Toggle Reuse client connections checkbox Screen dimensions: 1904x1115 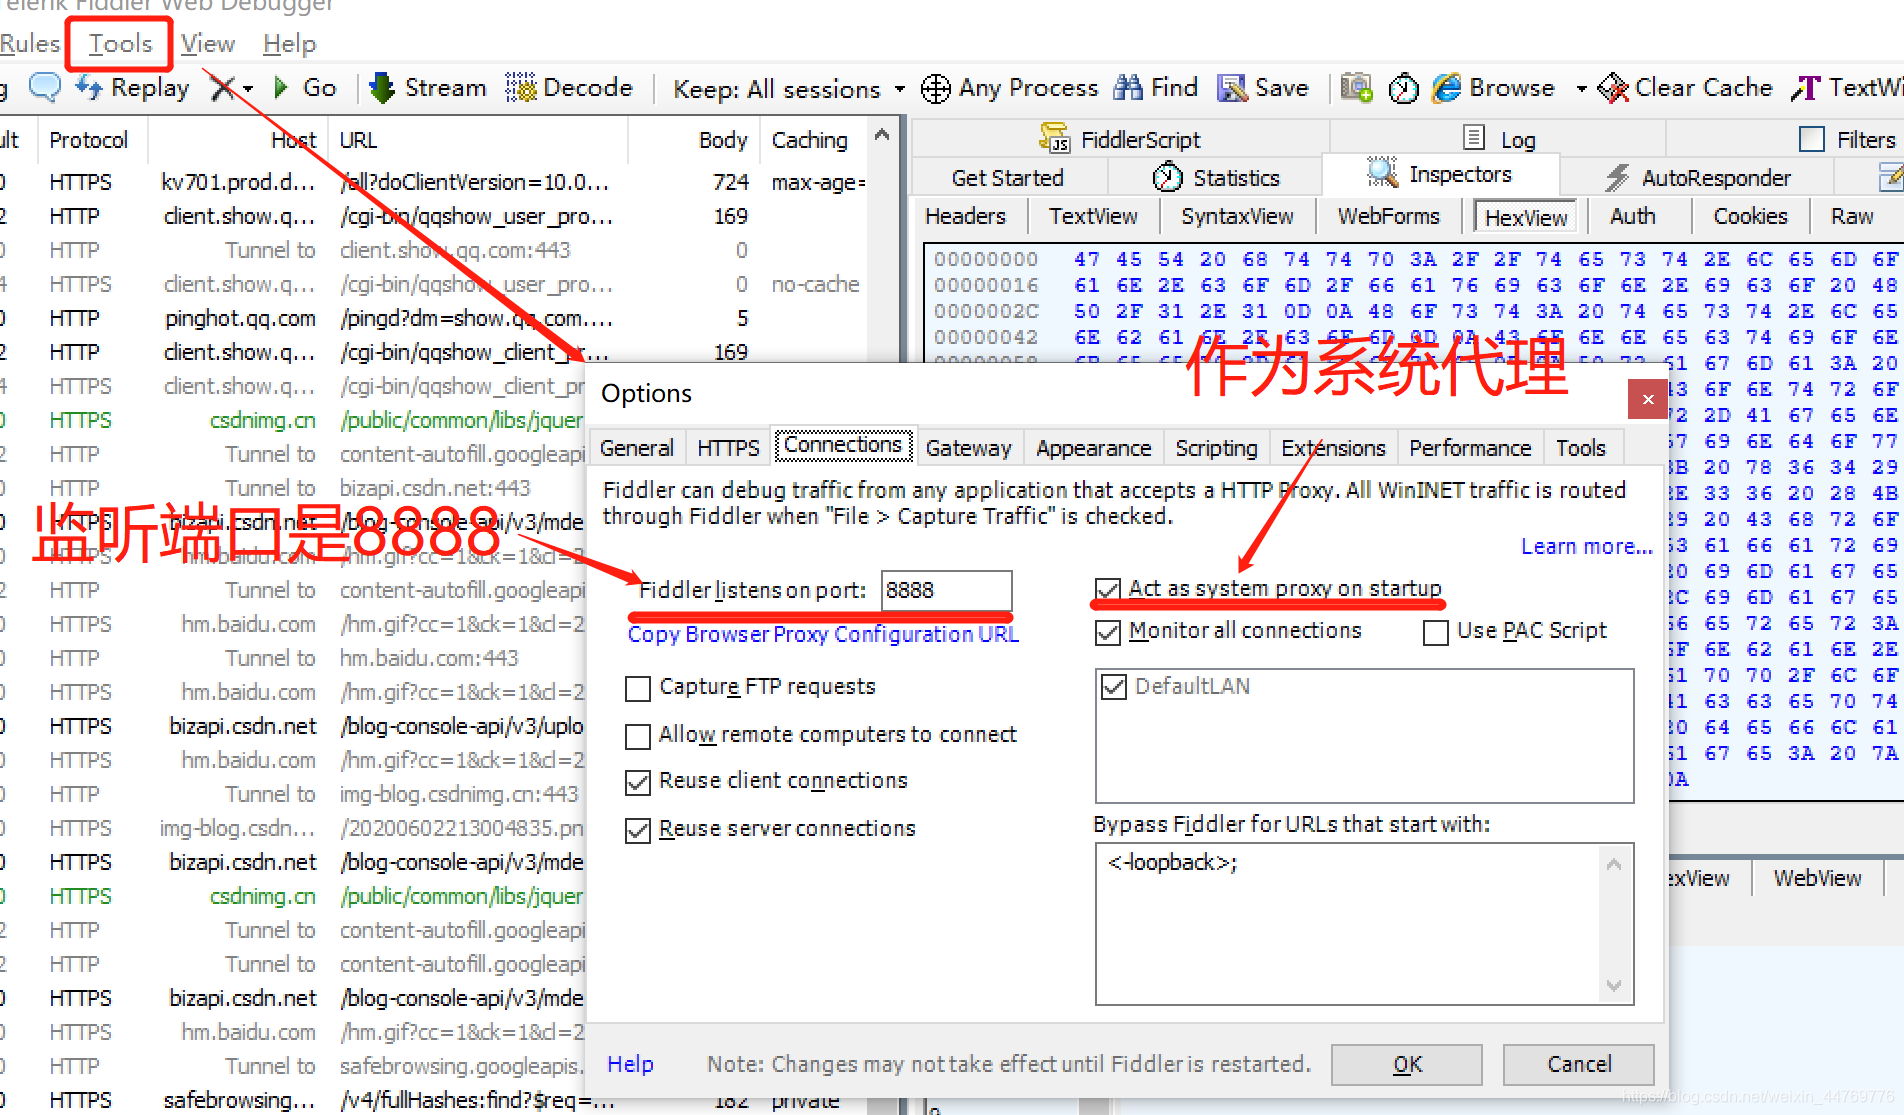pyautogui.click(x=637, y=782)
